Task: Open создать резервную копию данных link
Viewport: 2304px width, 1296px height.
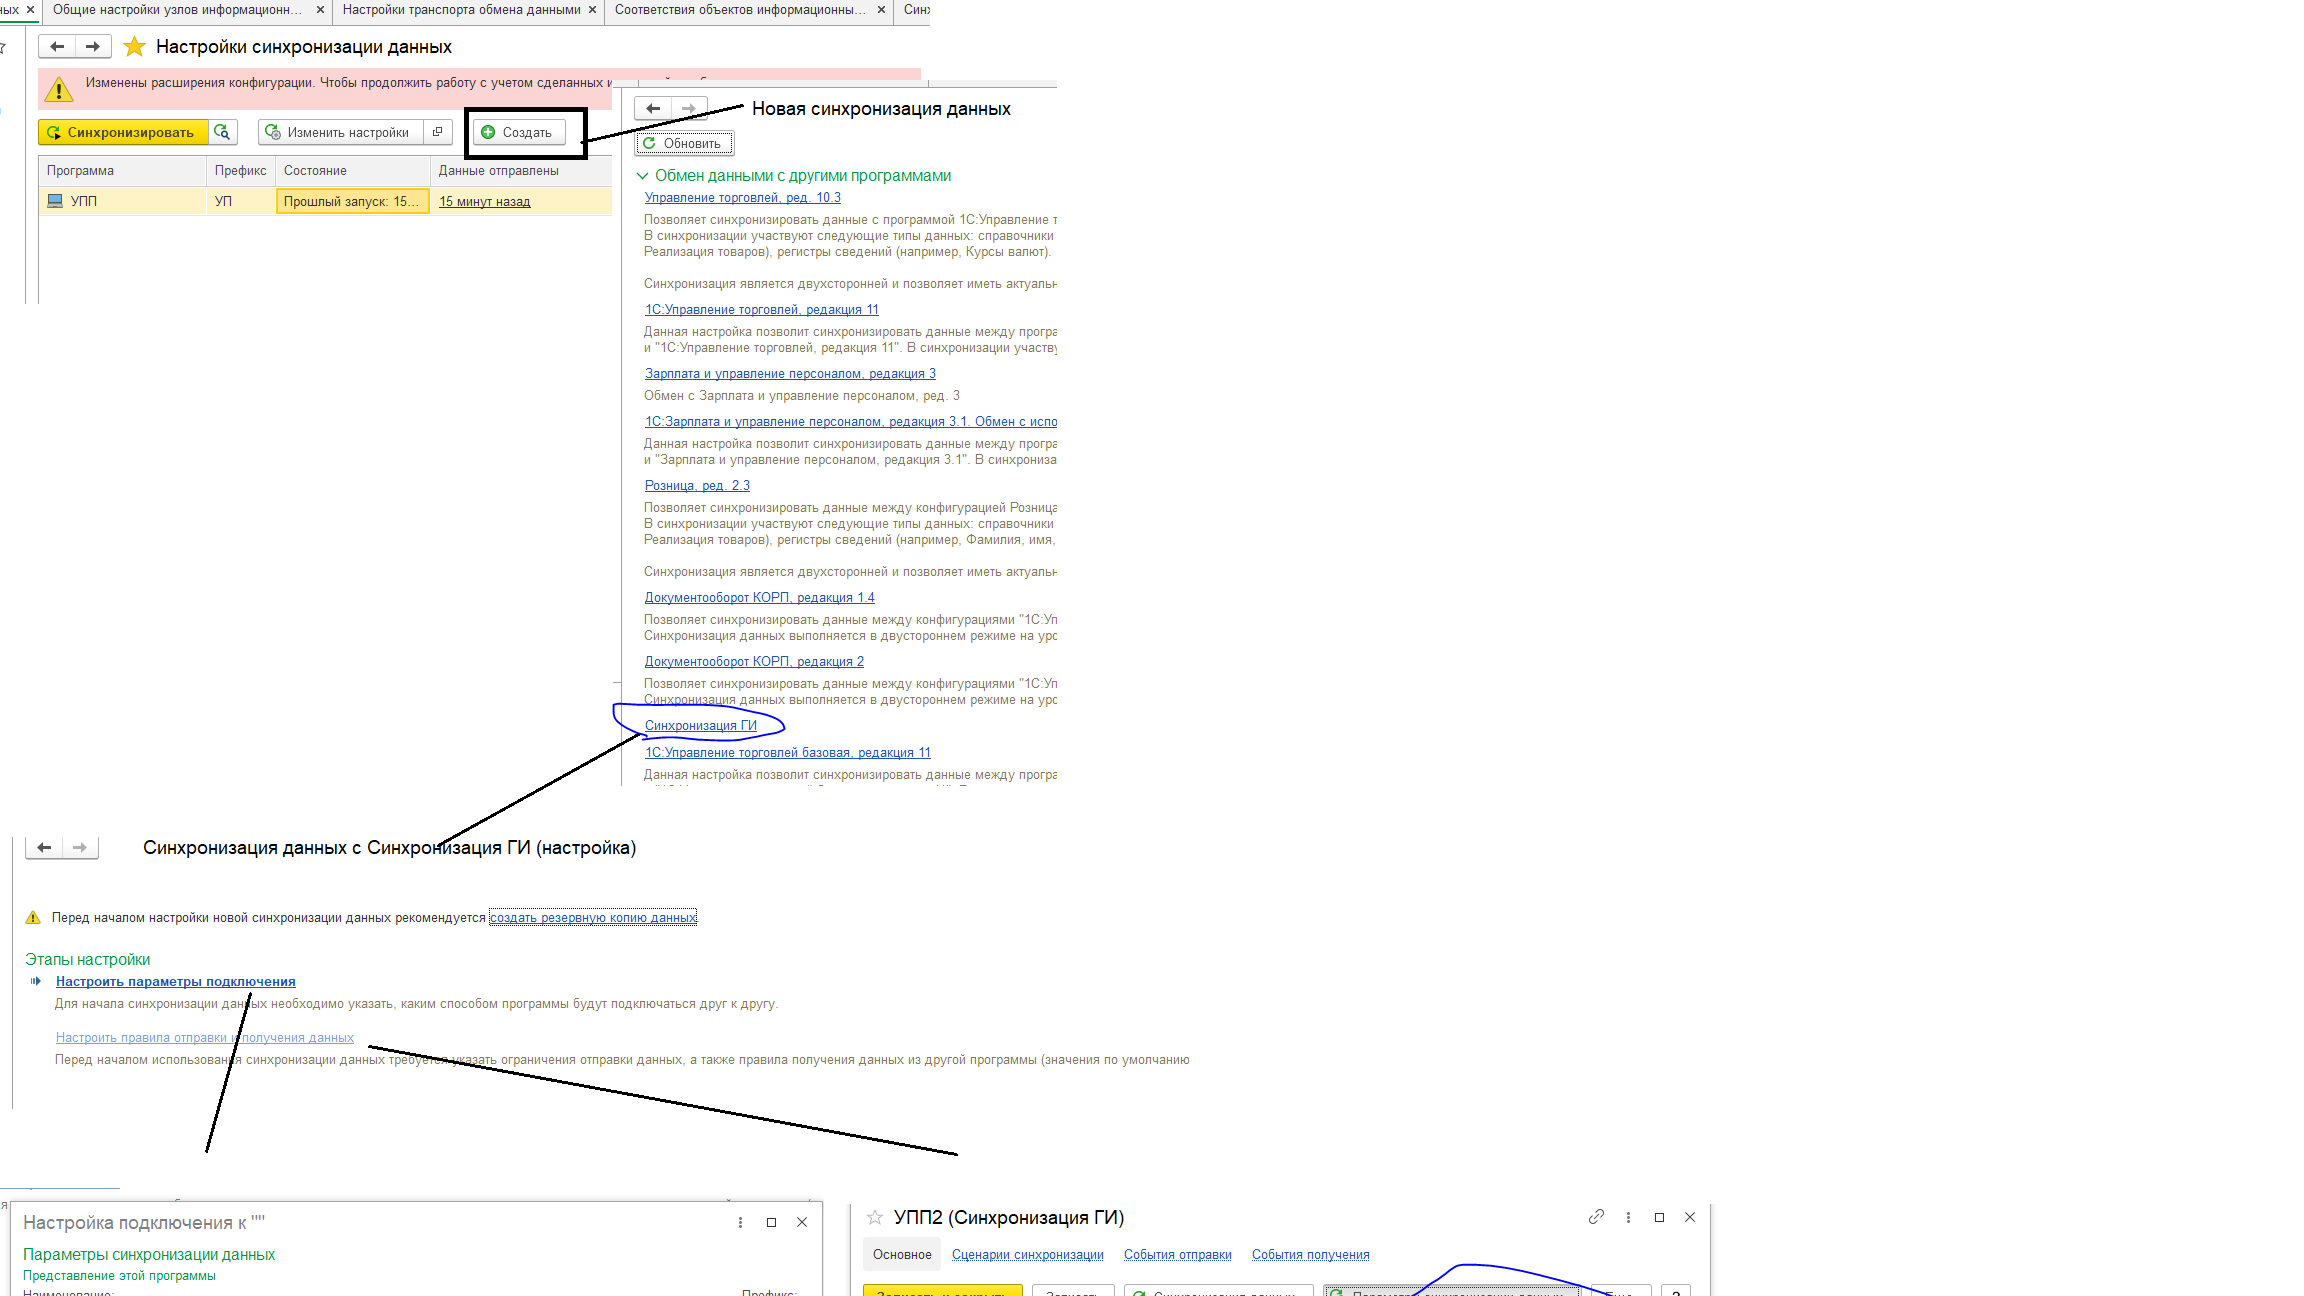Action: tap(593, 918)
